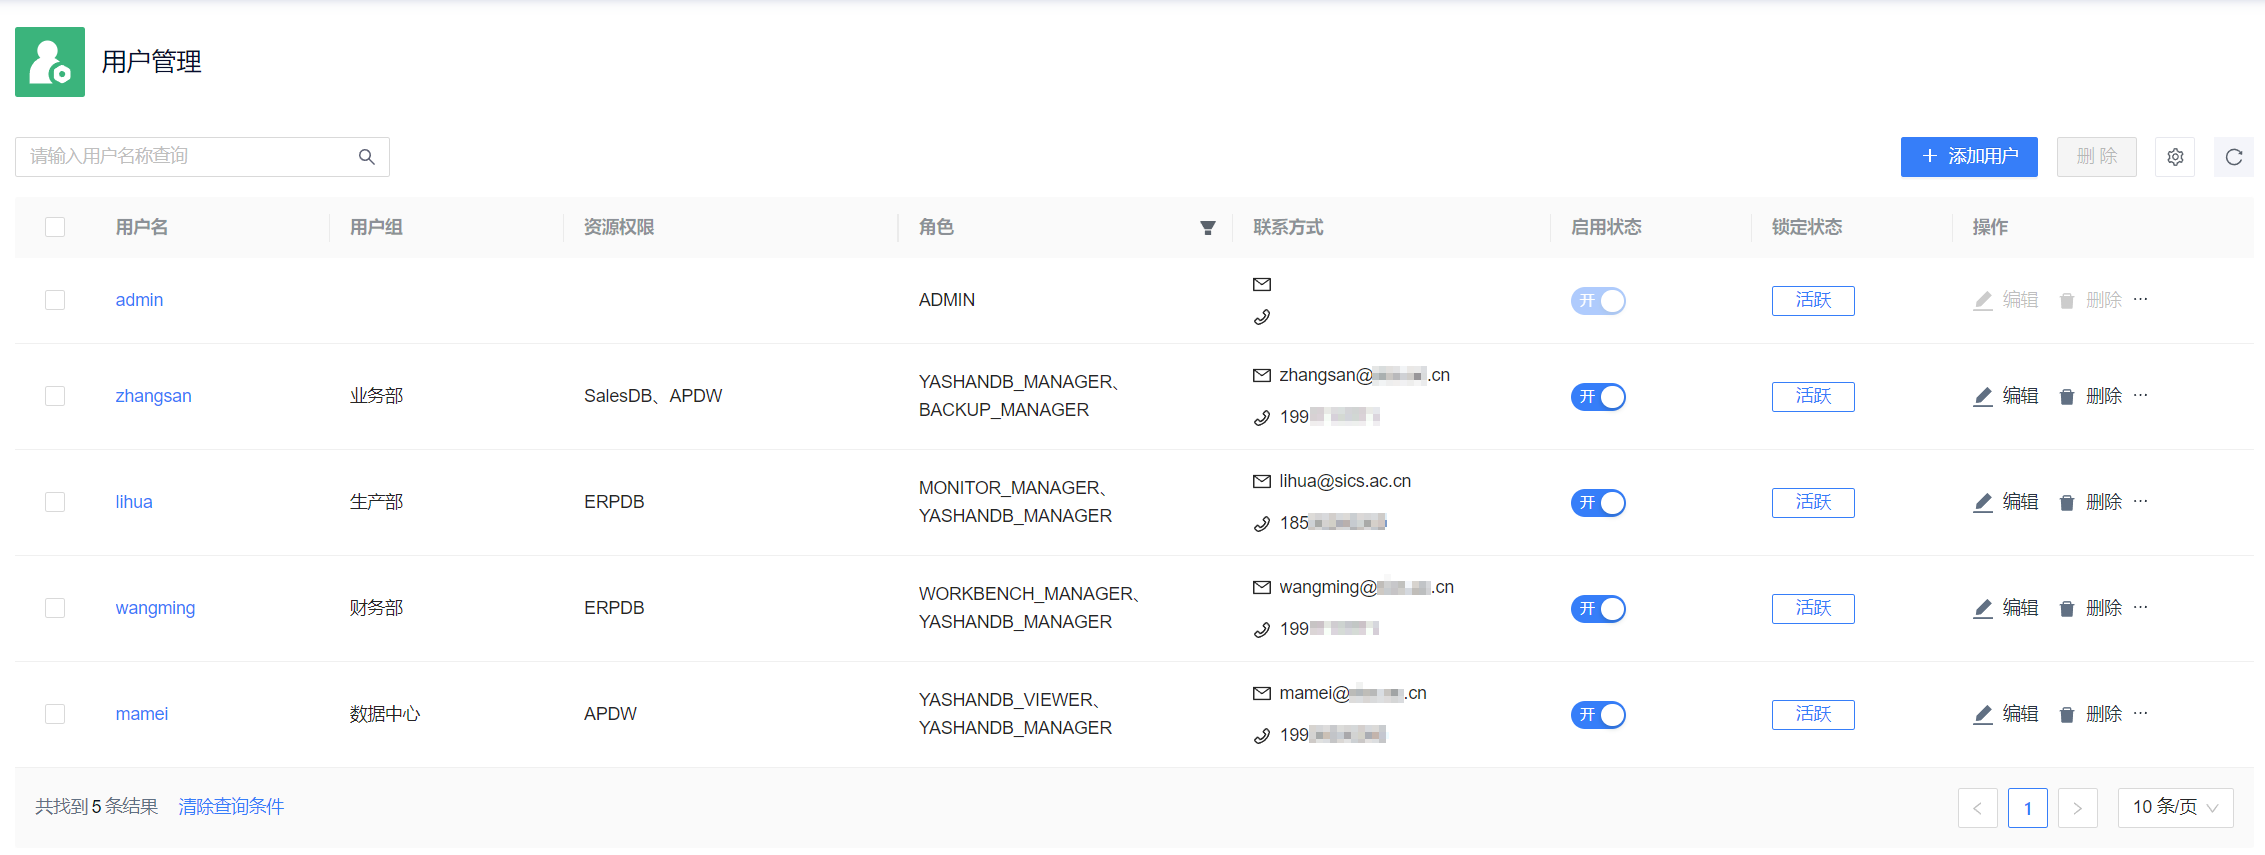Check the select-all header checkbox
Image resolution: width=2265 pixels, height=855 pixels.
pyautogui.click(x=55, y=227)
